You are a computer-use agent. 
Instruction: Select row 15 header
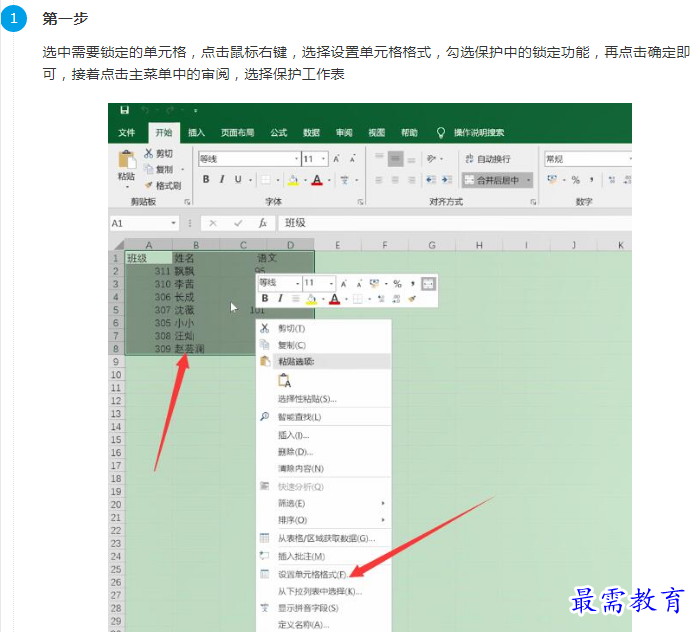coord(116,440)
